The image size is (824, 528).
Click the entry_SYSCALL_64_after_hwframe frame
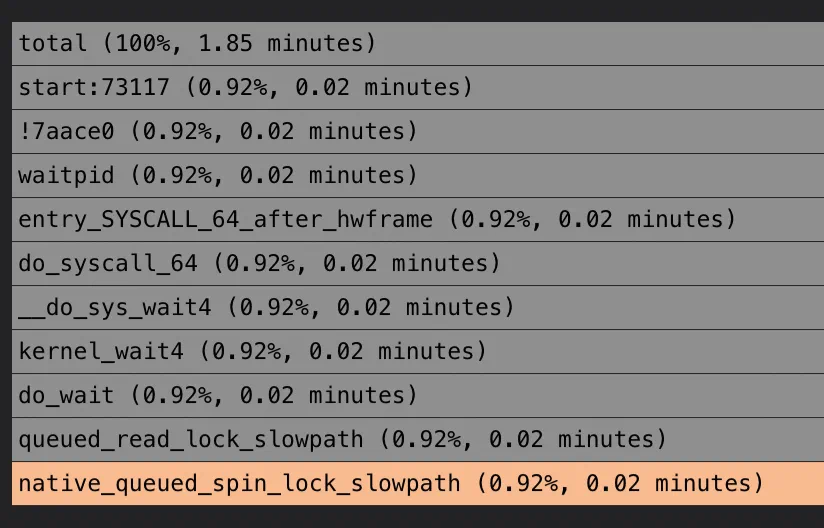coord(412,219)
